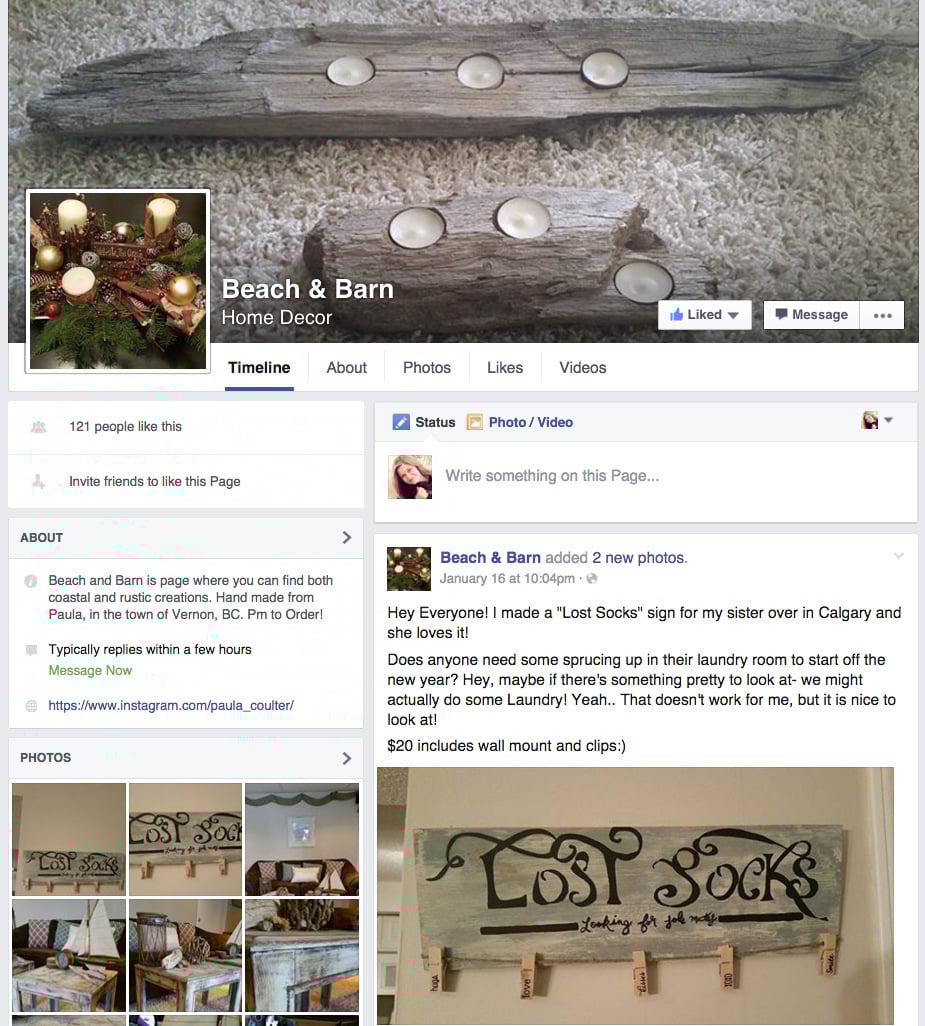Open the Videos tab
The width and height of the screenshot is (925, 1026).
tap(582, 368)
